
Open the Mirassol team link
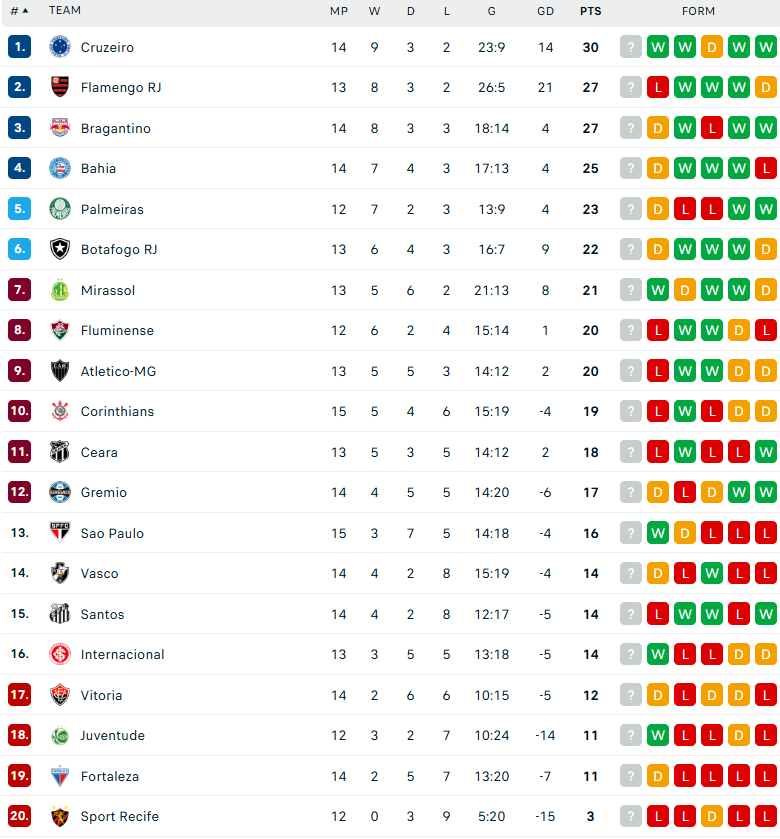(108, 290)
